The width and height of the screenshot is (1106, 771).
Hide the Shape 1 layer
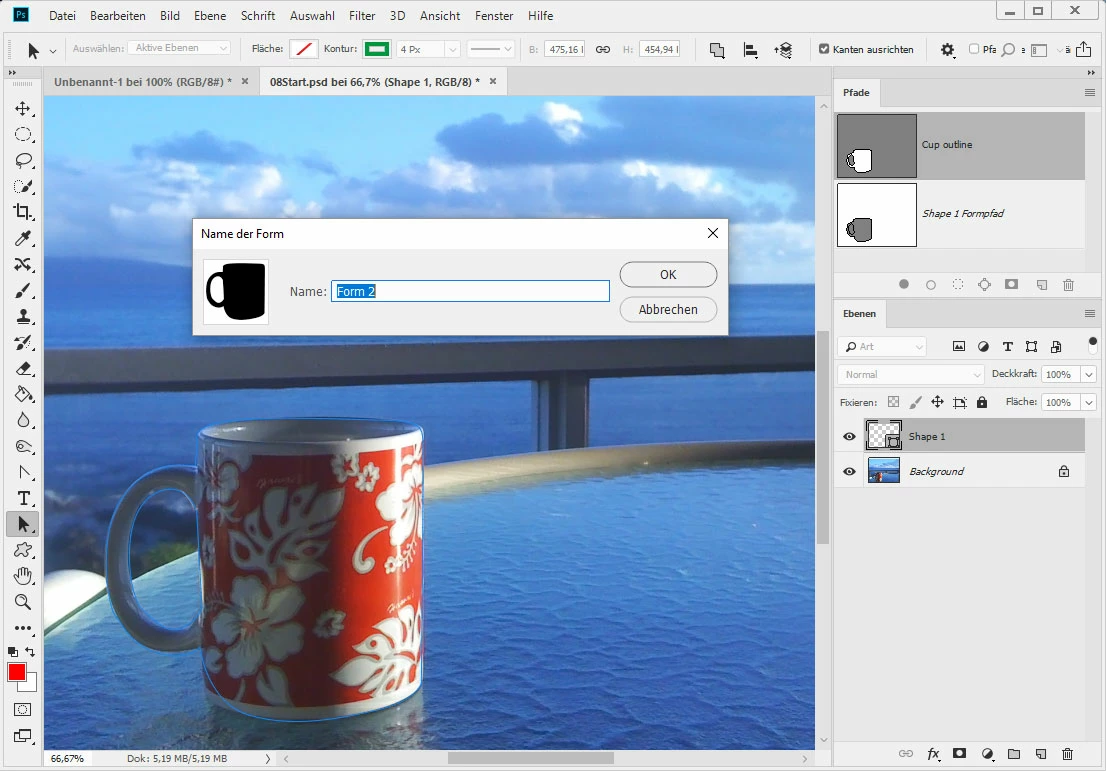(x=849, y=437)
